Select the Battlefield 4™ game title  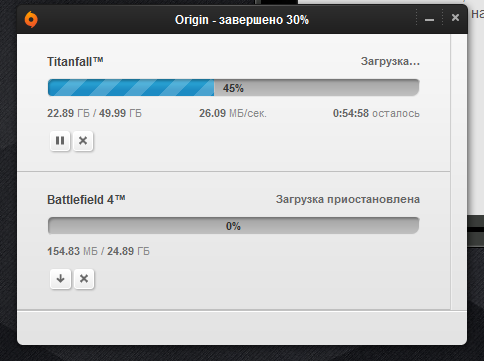[x=86, y=200]
